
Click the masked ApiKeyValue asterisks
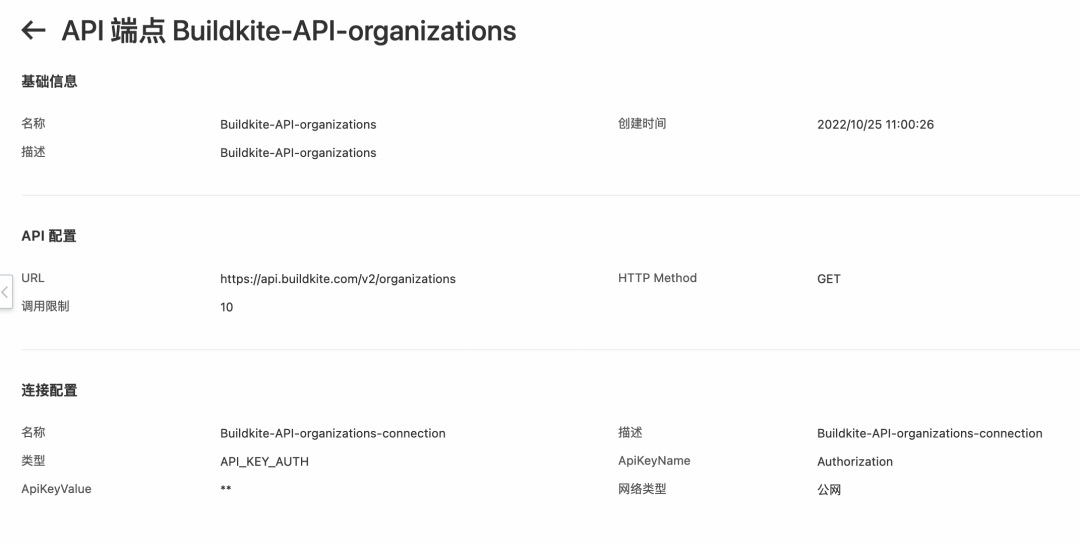226,490
